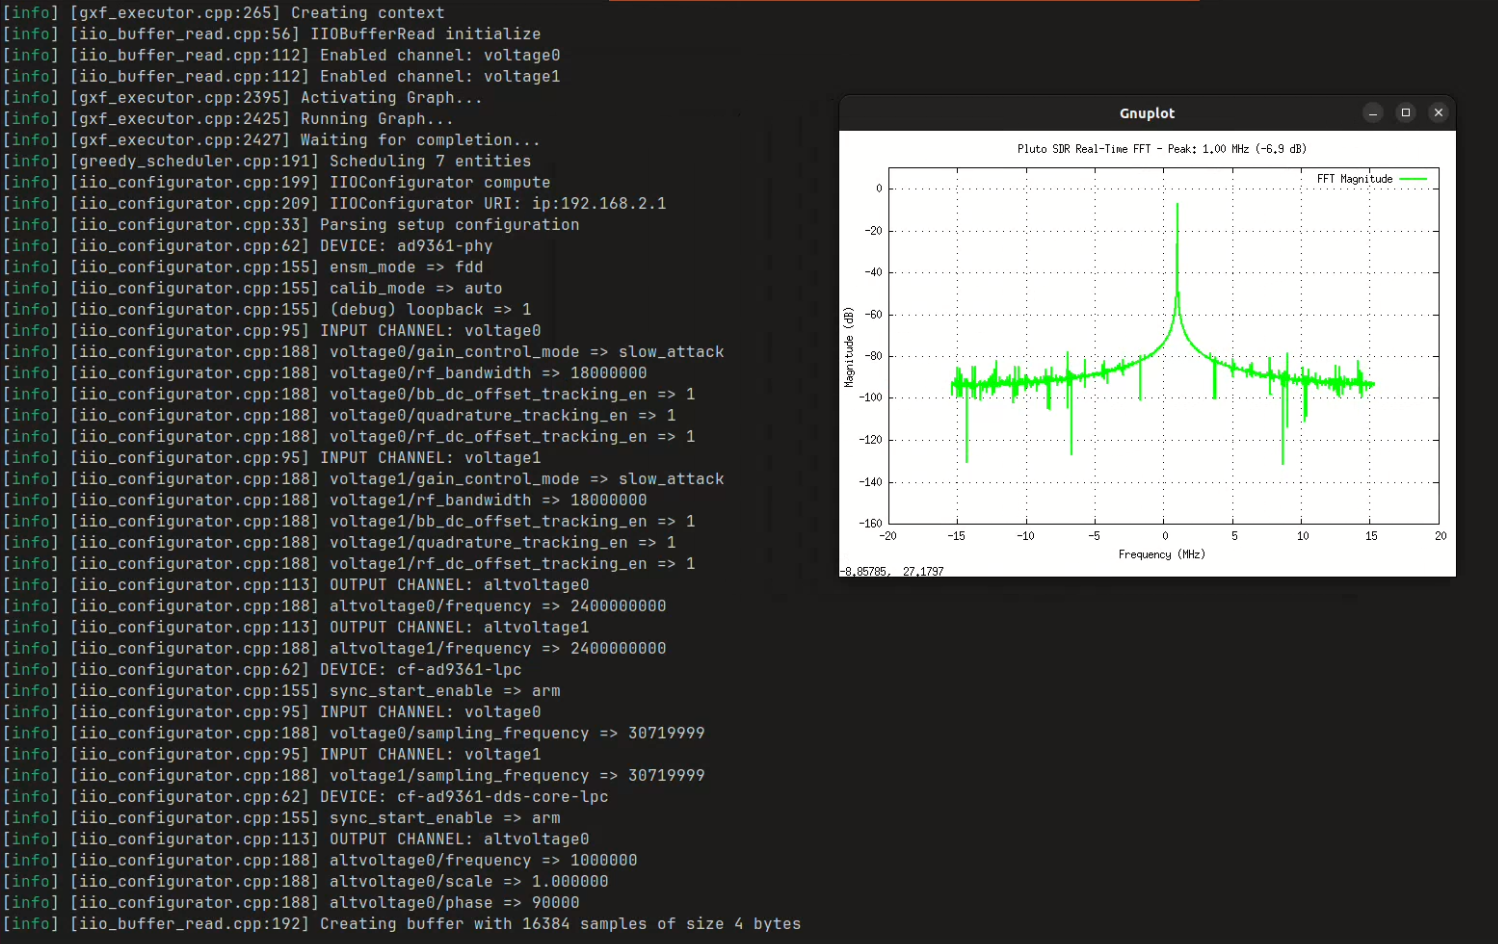Click line 'DEVICE: ad9361-phy'

pyautogui.click(x=248, y=245)
